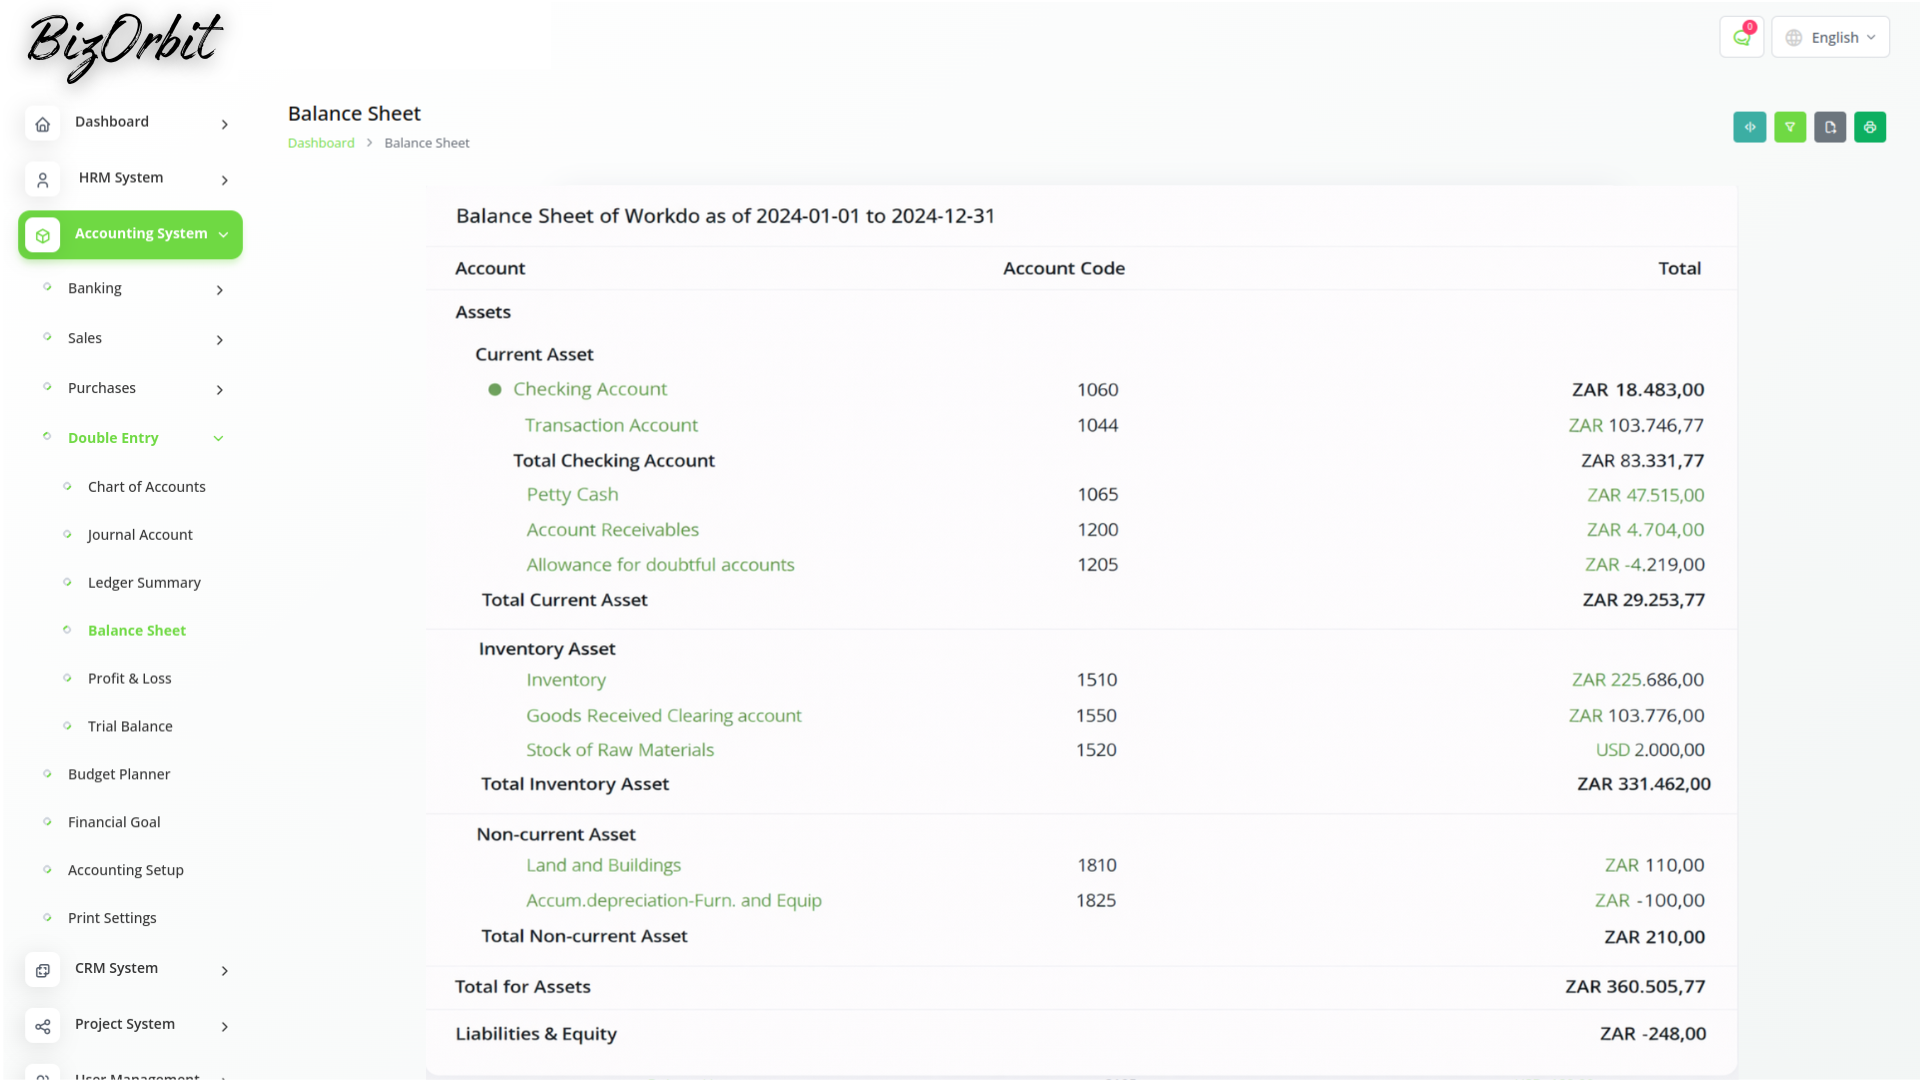1920x1080 pixels.
Task: Open the Budget Planner menu item
Action: pos(119,775)
